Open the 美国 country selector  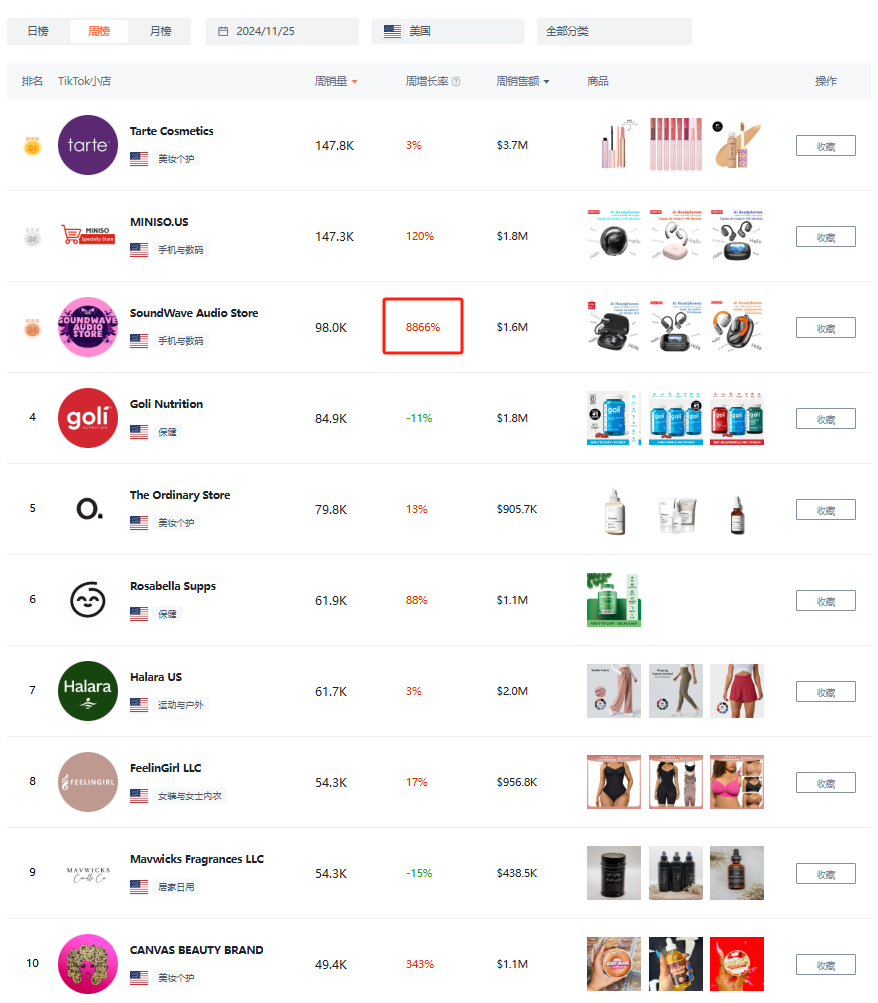click(448, 31)
